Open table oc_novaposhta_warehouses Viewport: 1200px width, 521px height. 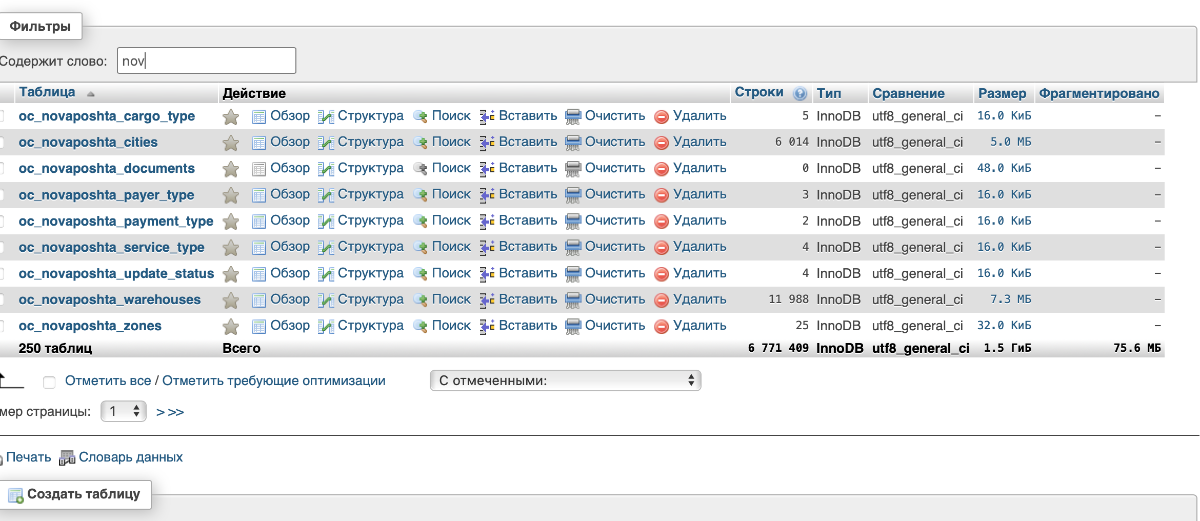coord(110,299)
